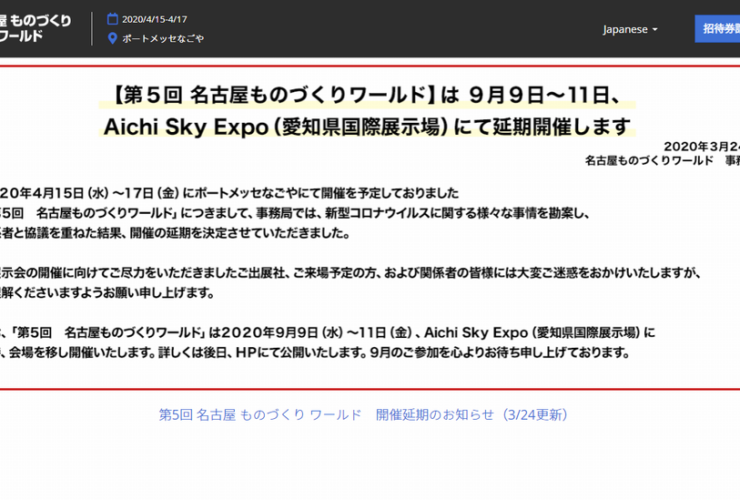This screenshot has width=740, height=500.
Task: Click the announcement date 2020年3月24
Action: tap(702, 146)
